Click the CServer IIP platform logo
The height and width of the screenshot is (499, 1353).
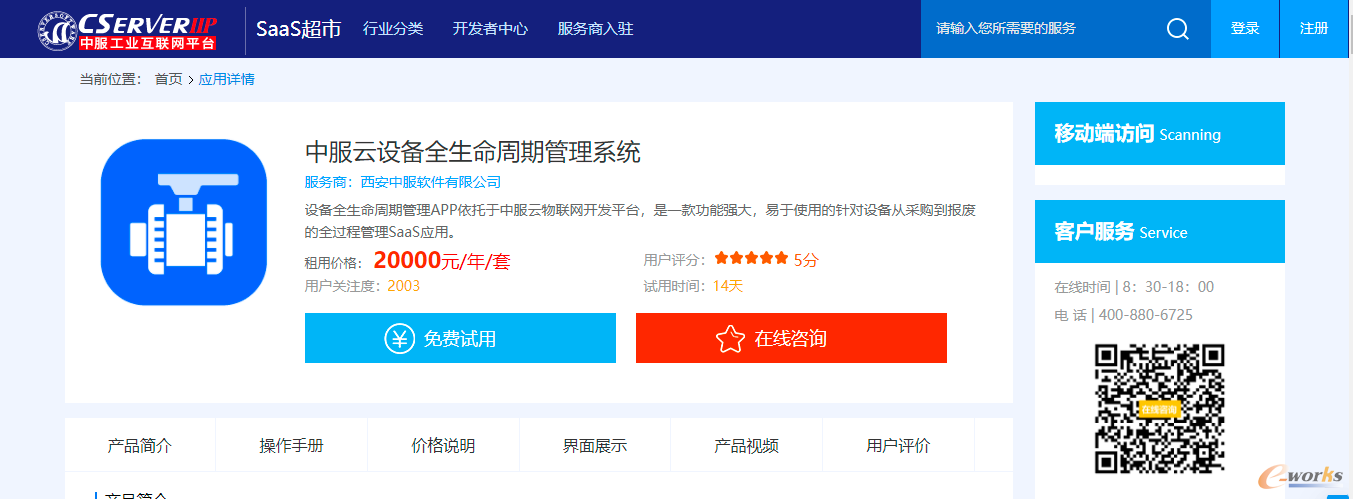point(127,29)
